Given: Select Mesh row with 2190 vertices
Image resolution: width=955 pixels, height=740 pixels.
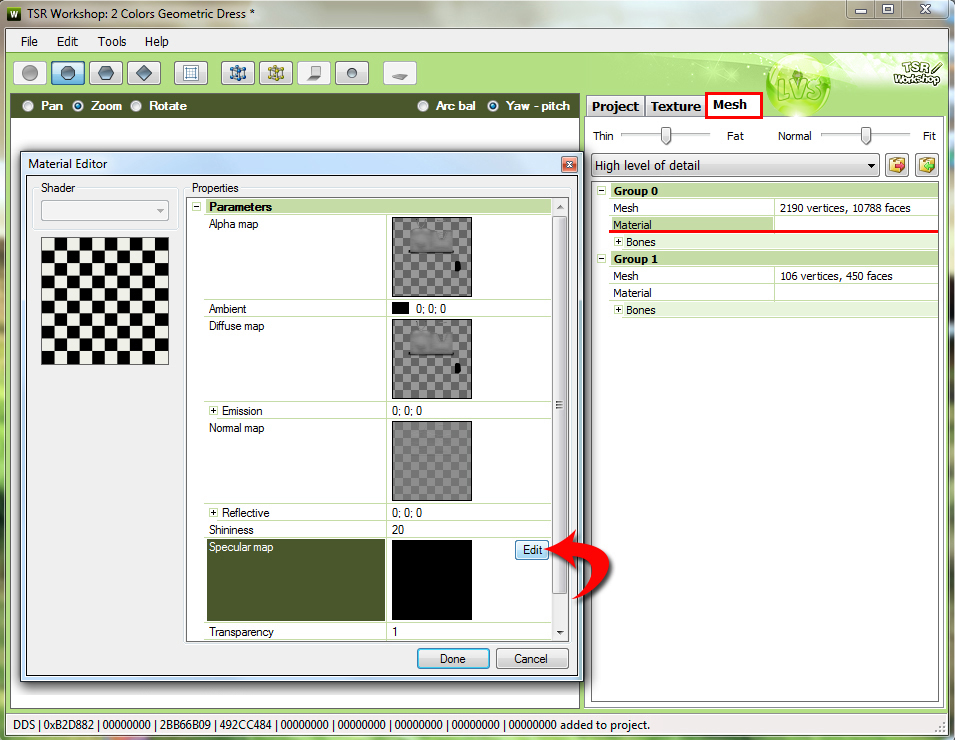Looking at the screenshot, I should [x=774, y=208].
